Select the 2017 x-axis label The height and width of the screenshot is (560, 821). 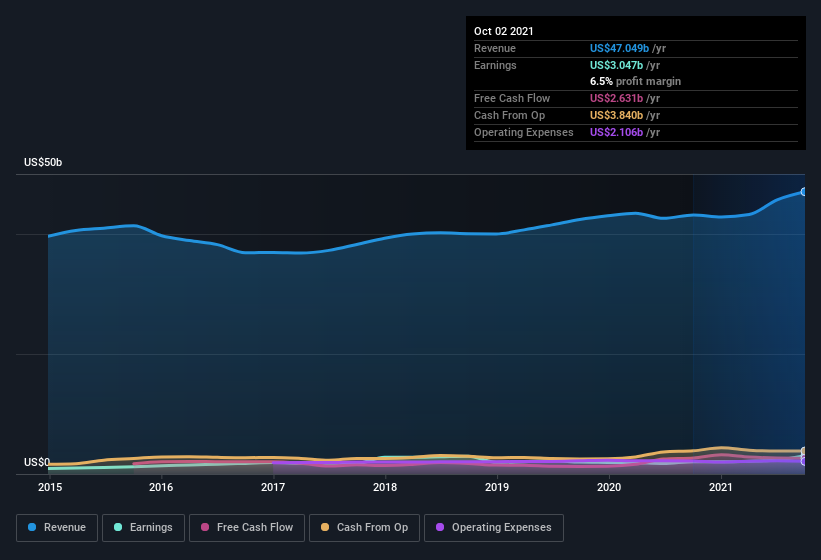point(273,487)
